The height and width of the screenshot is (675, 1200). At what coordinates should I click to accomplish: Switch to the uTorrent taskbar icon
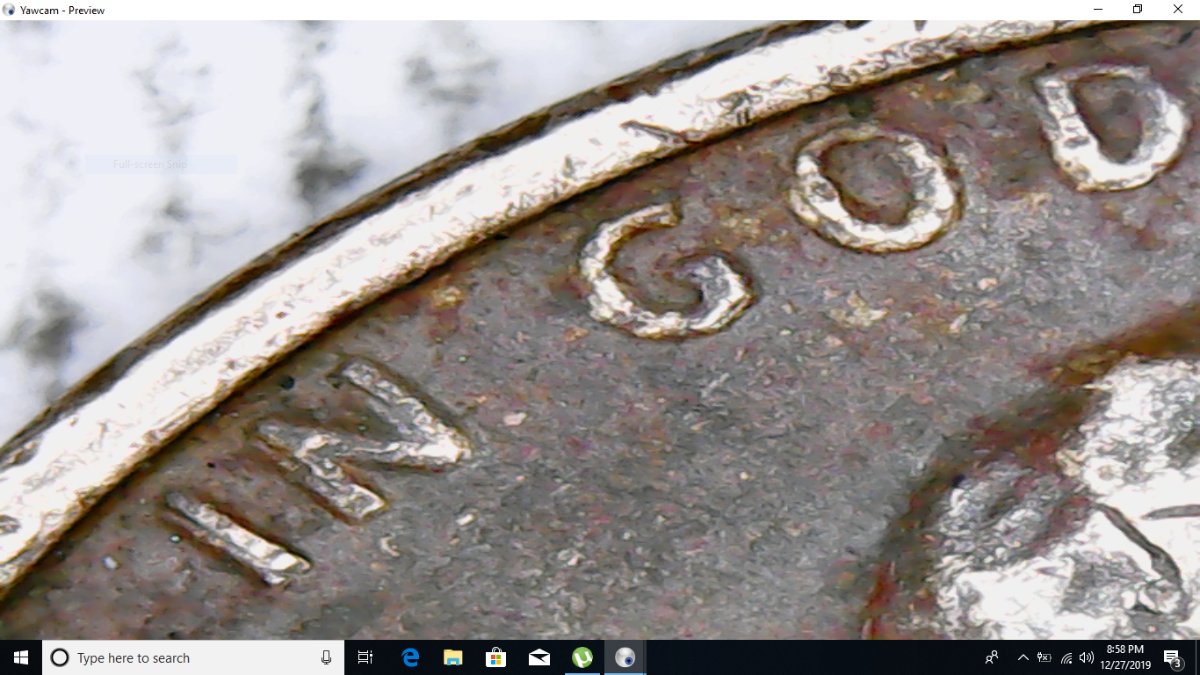(582, 657)
